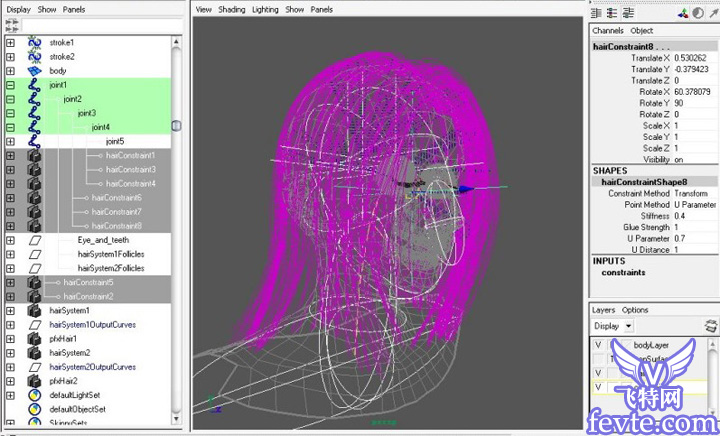720x436 pixels.
Task: Toggle visibility V of the yellow-highlighted layer
Action: tap(598, 387)
